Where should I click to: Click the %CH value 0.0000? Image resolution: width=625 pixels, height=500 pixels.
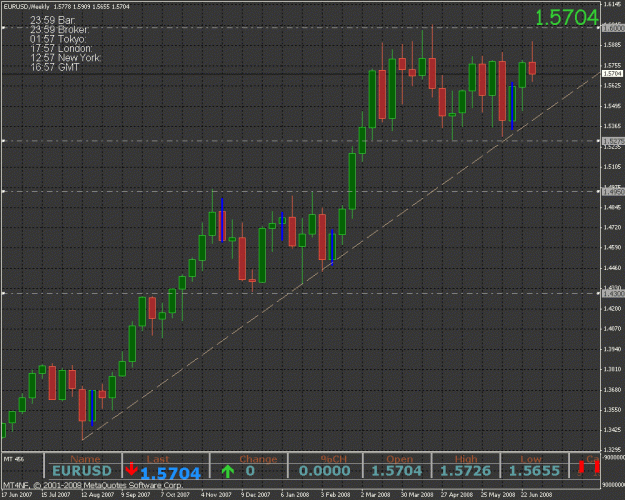coord(324,471)
